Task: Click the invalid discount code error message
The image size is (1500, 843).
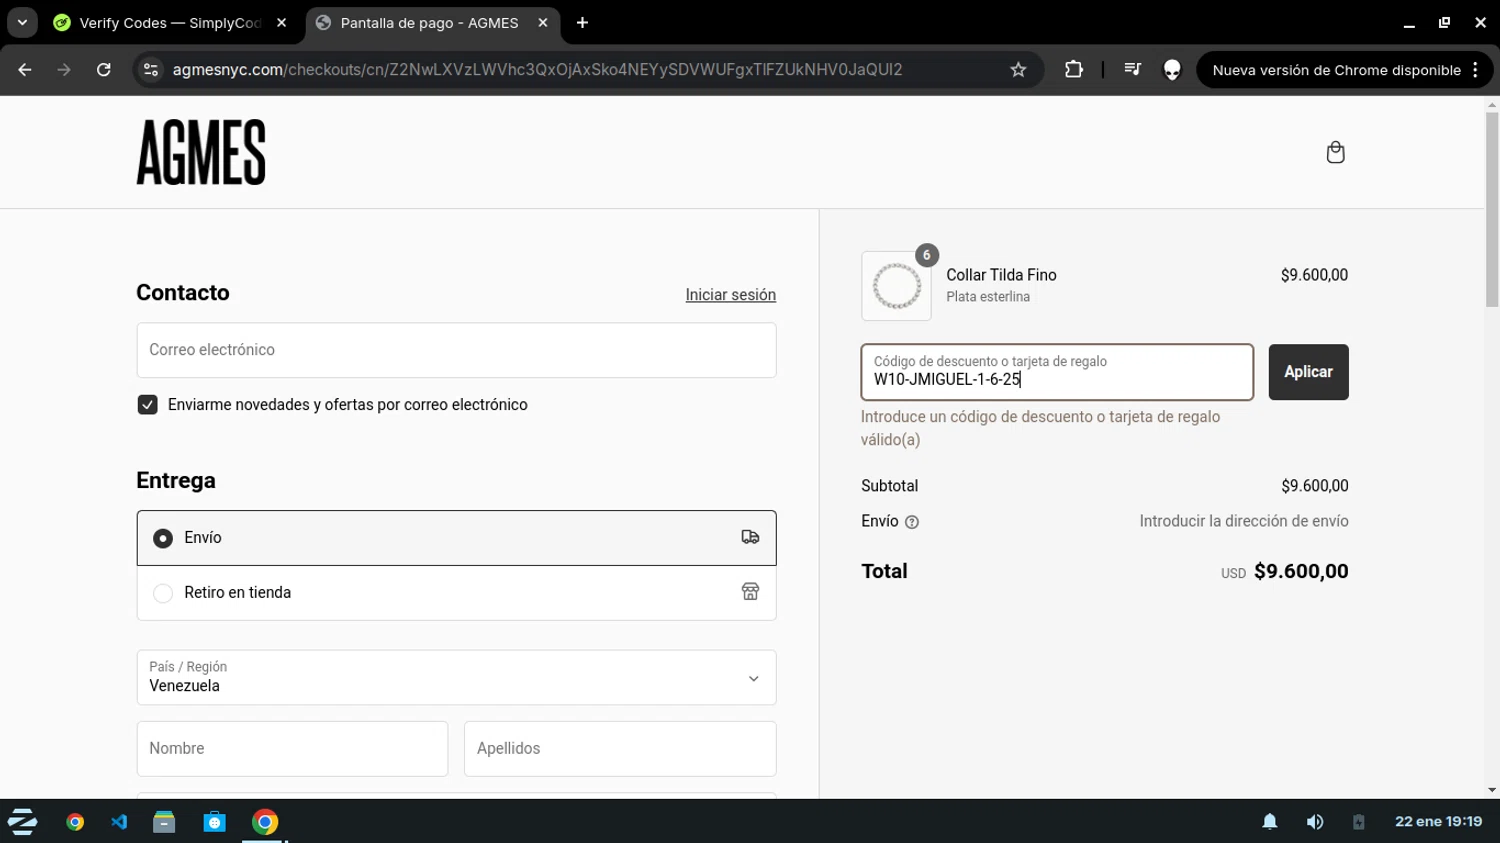Action: tap(1040, 428)
